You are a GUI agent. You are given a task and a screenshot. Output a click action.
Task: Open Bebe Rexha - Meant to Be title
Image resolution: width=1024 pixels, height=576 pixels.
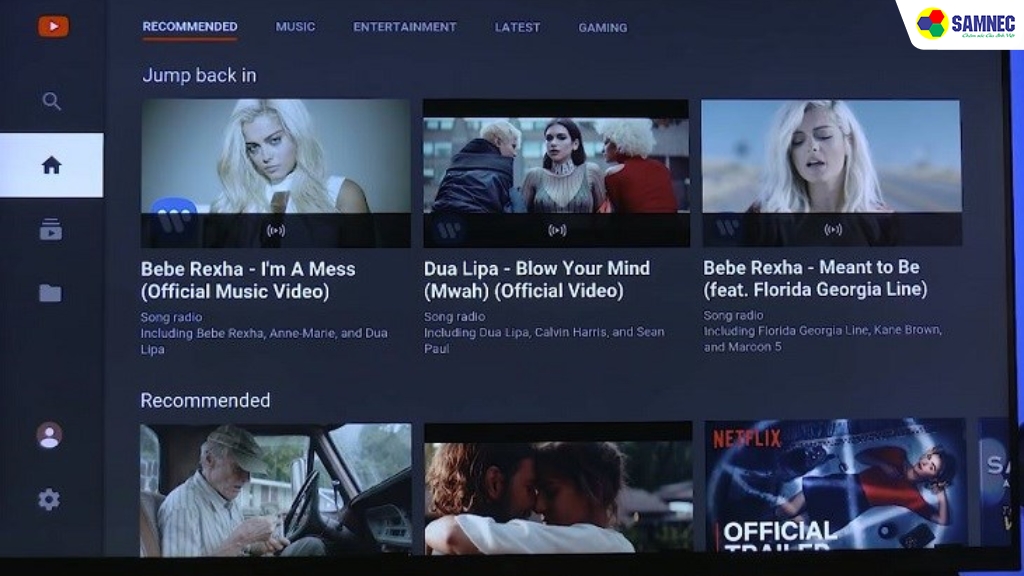(x=814, y=278)
